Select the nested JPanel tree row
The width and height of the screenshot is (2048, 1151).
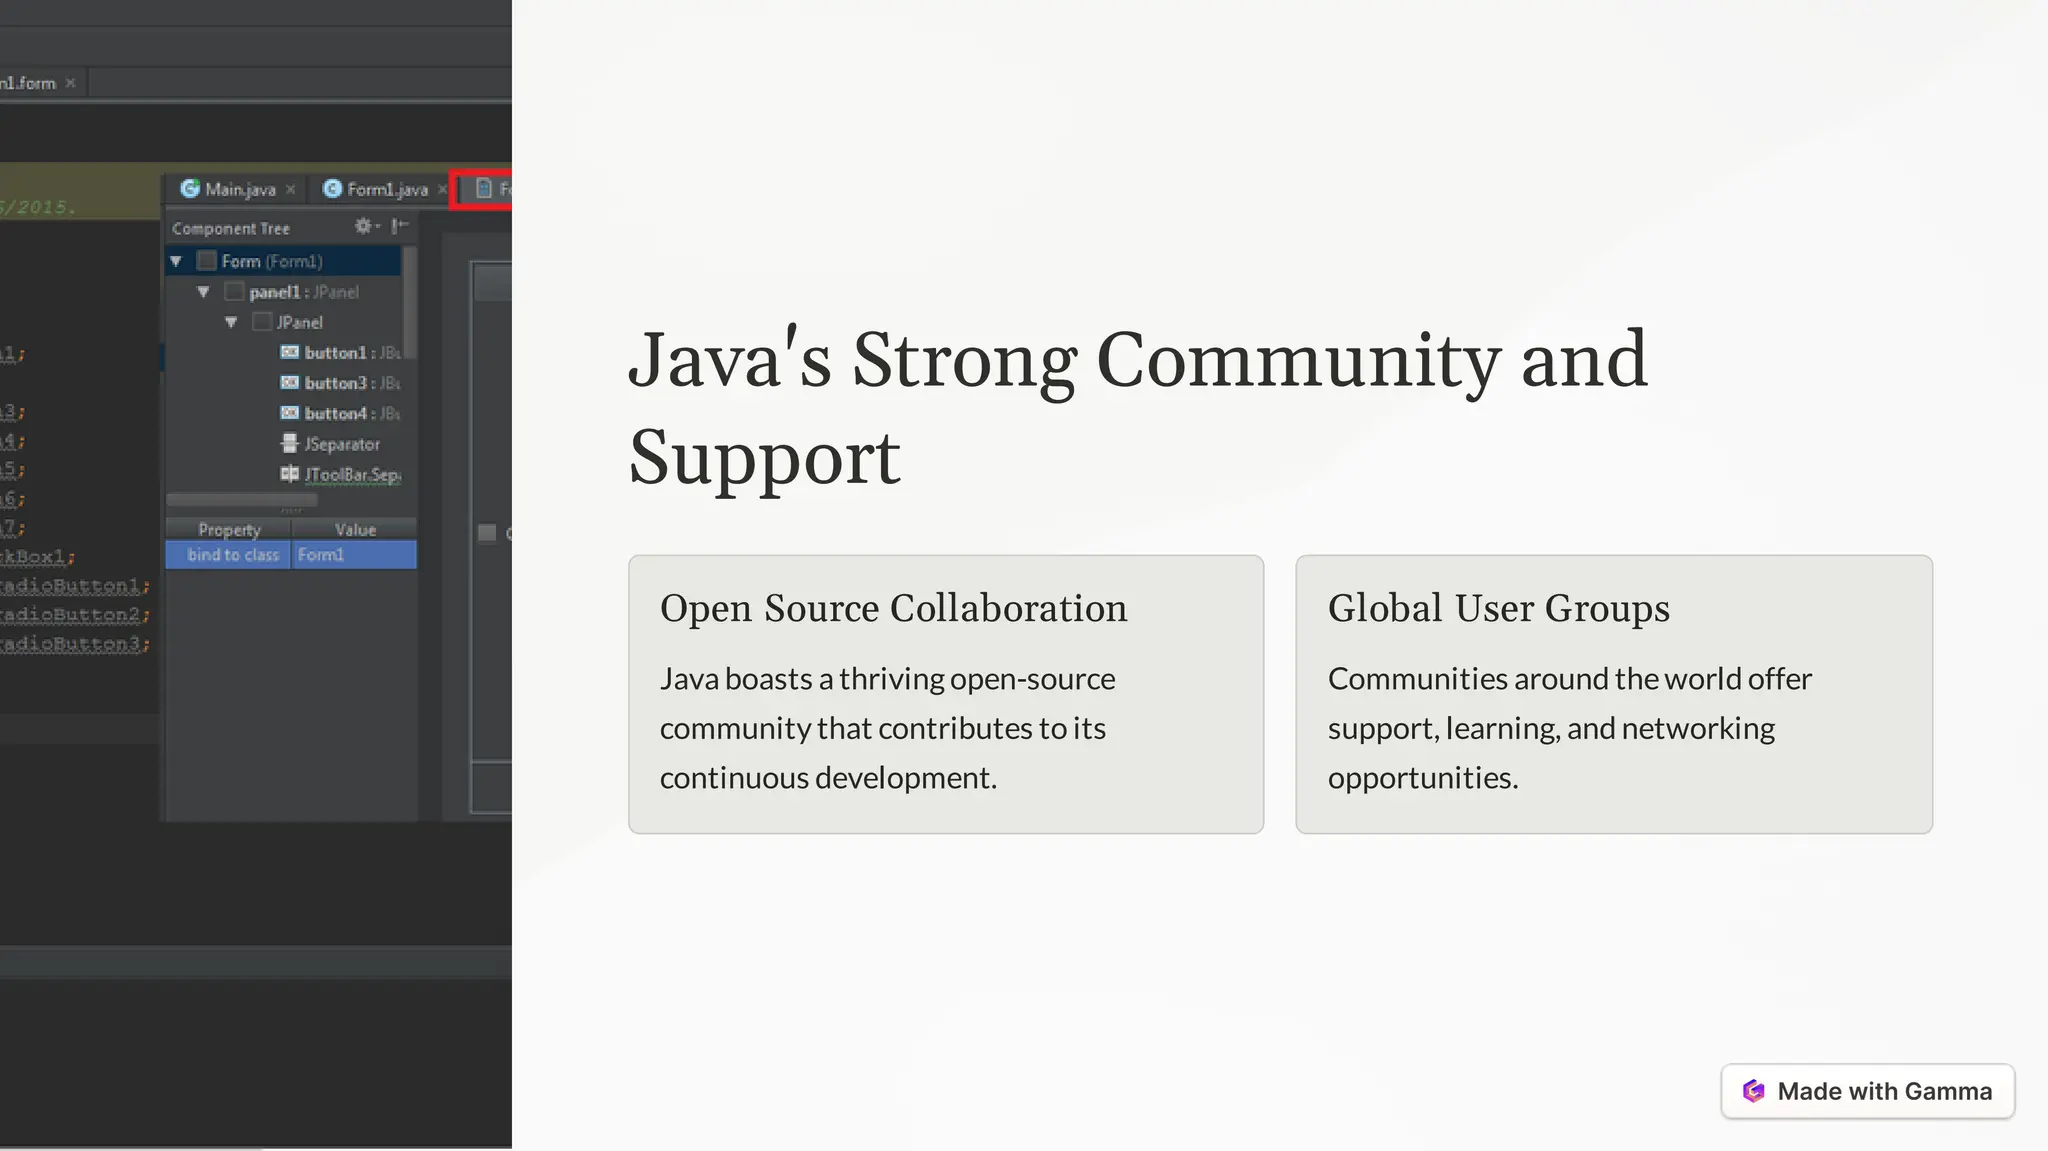(x=284, y=322)
